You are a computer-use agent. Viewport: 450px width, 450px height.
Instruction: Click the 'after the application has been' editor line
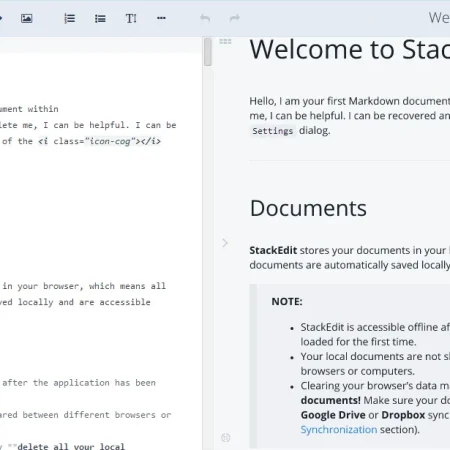78,383
